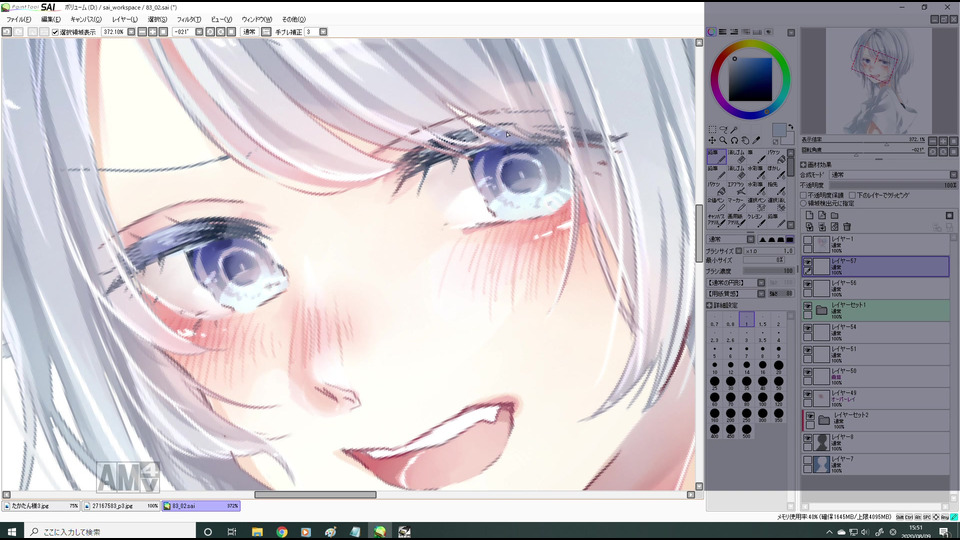Hide レイヤー56 layer via eye icon
The image size is (960, 540).
pos(808,285)
